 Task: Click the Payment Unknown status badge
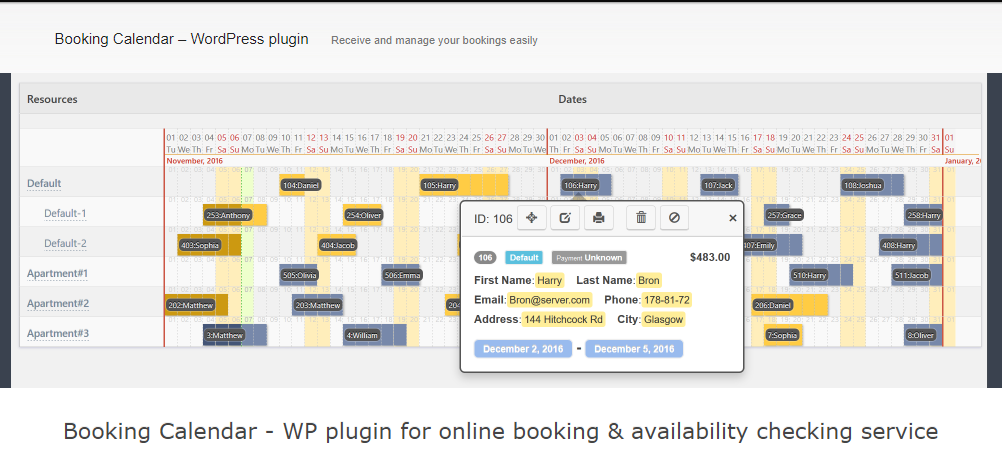tap(589, 257)
